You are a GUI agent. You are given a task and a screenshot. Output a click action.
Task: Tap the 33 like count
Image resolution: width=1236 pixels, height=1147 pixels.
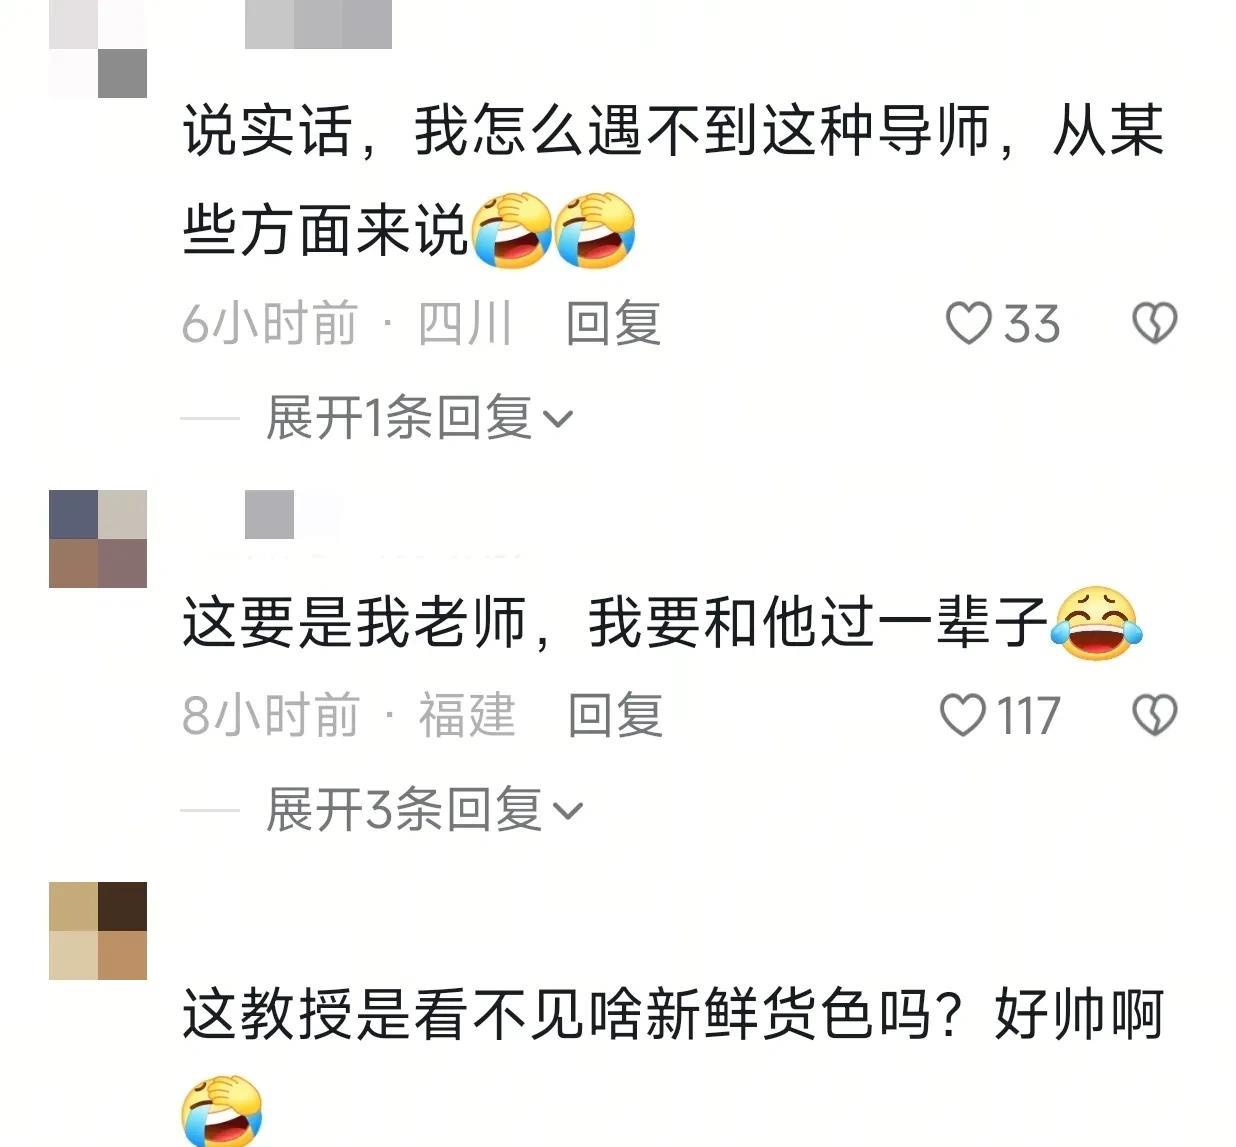click(x=1032, y=324)
